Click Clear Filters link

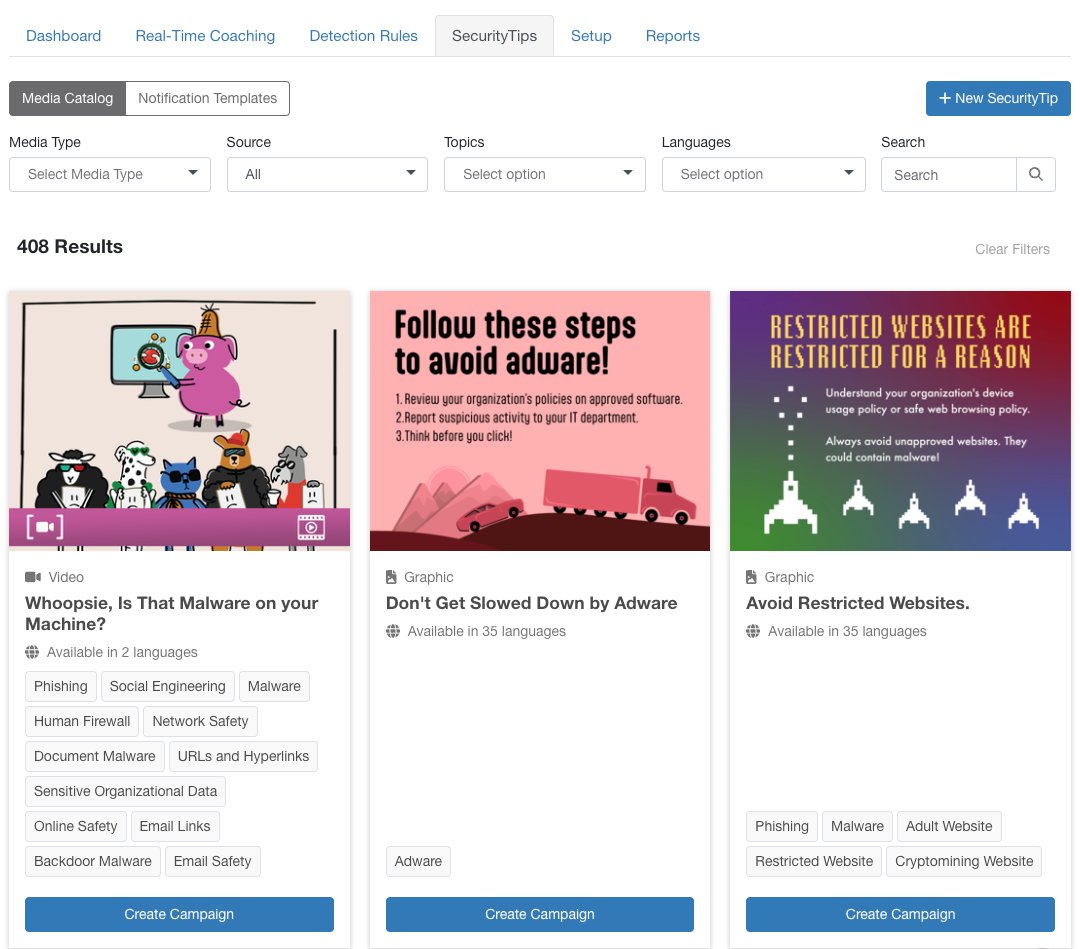point(1012,249)
